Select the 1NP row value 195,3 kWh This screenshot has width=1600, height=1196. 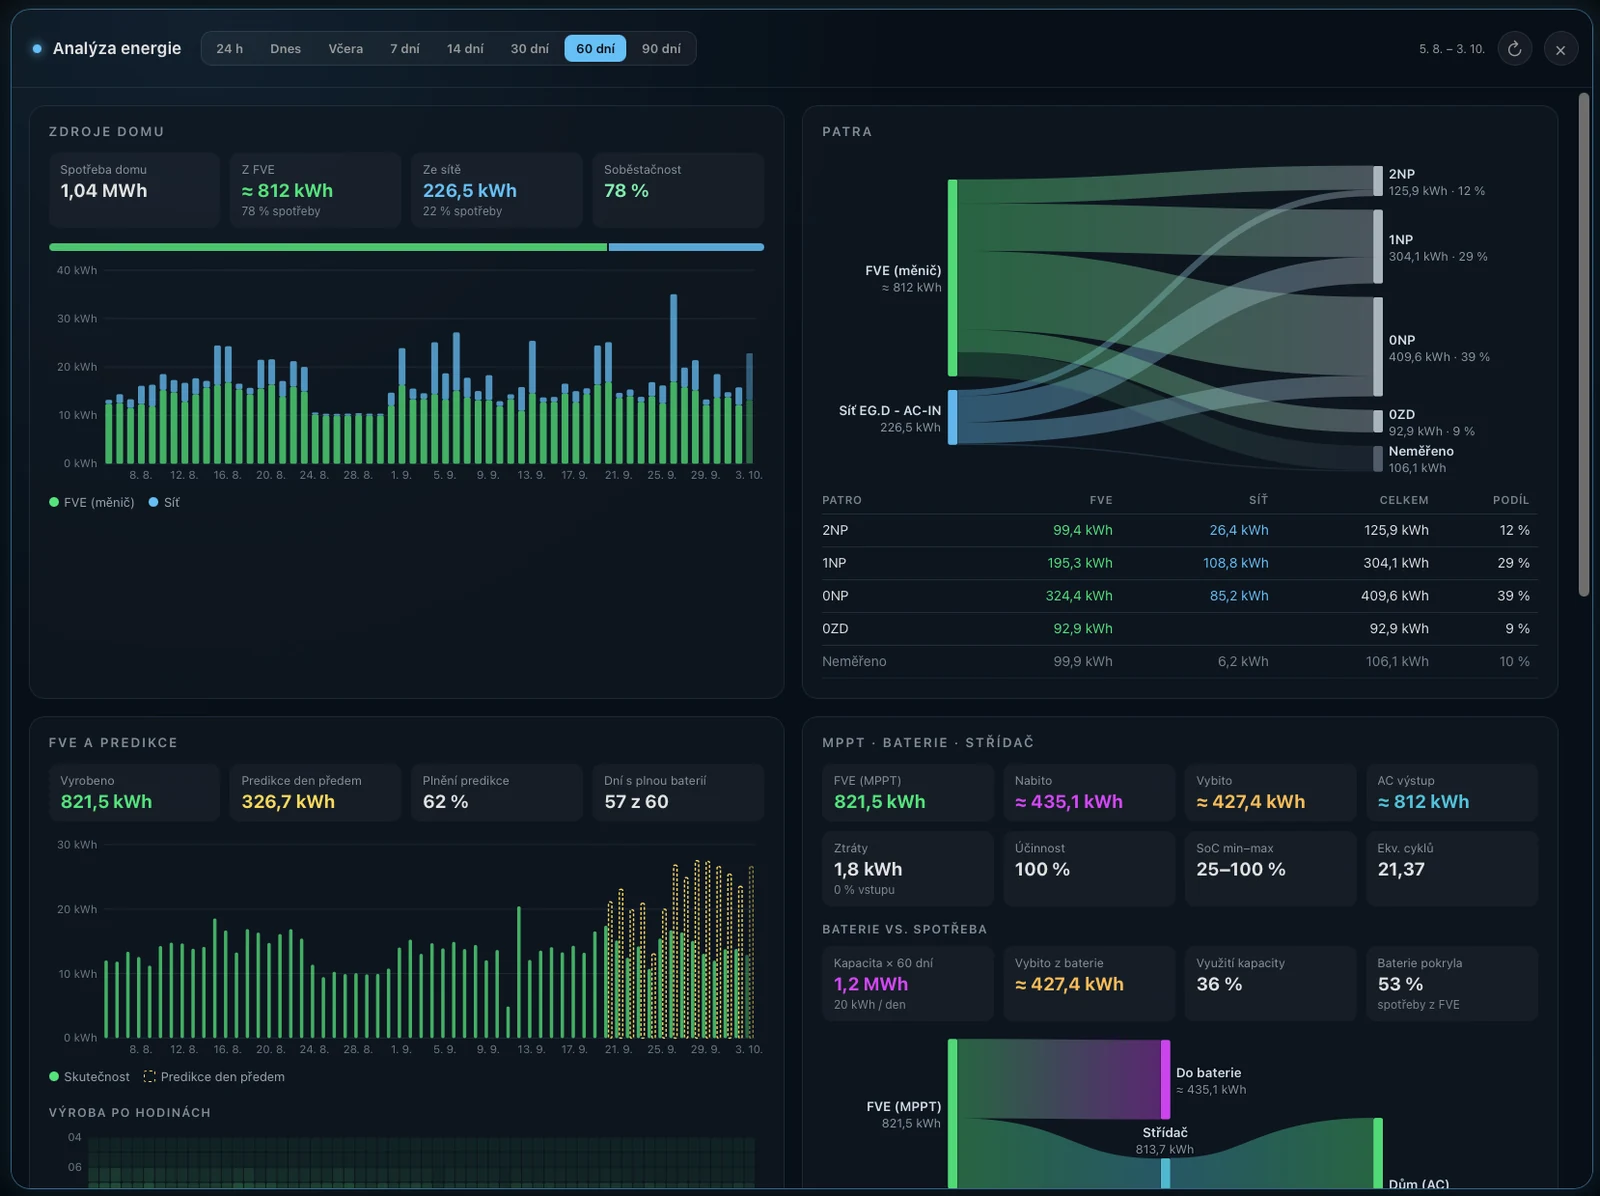[x=1080, y=563]
